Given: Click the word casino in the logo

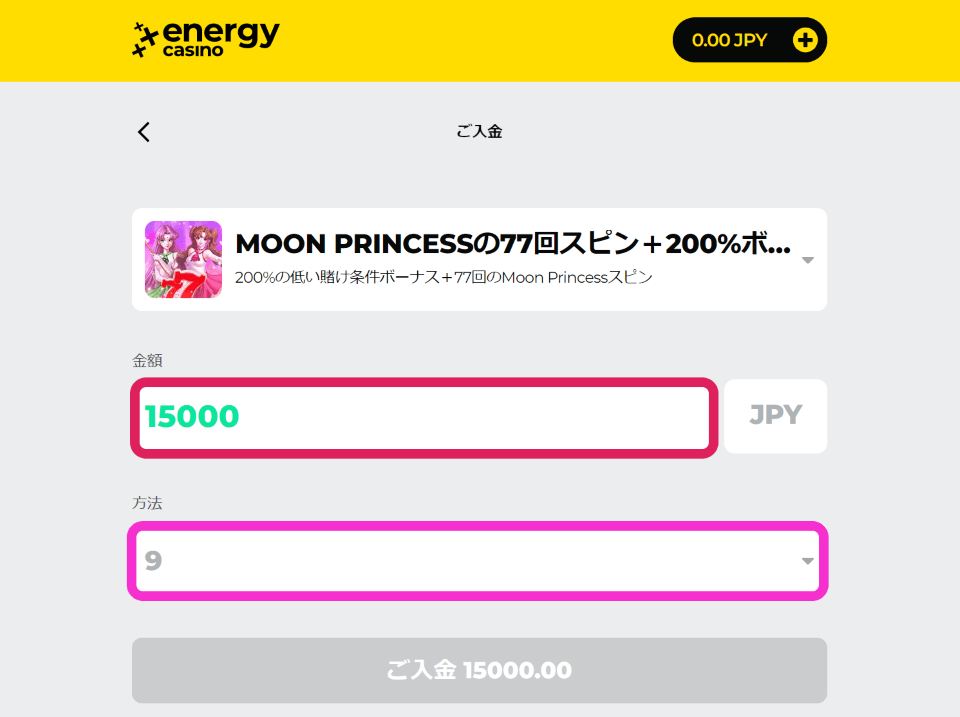Looking at the screenshot, I should (x=193, y=50).
